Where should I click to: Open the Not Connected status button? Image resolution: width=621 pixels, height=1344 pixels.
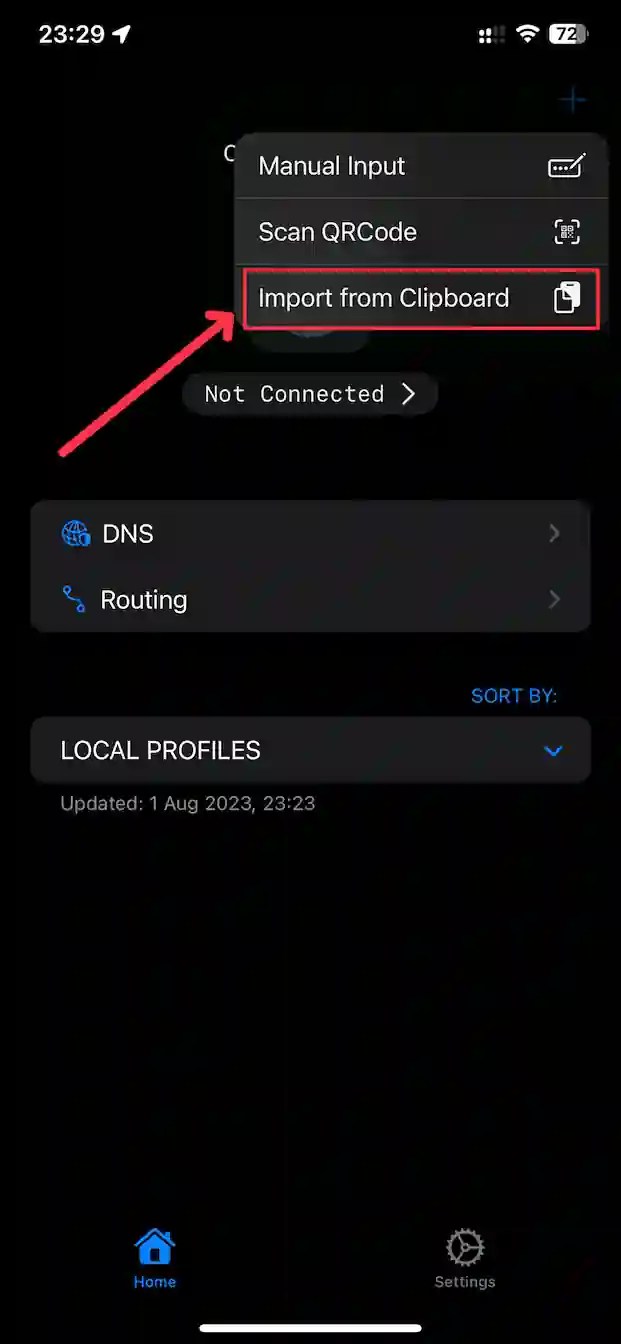tap(310, 394)
